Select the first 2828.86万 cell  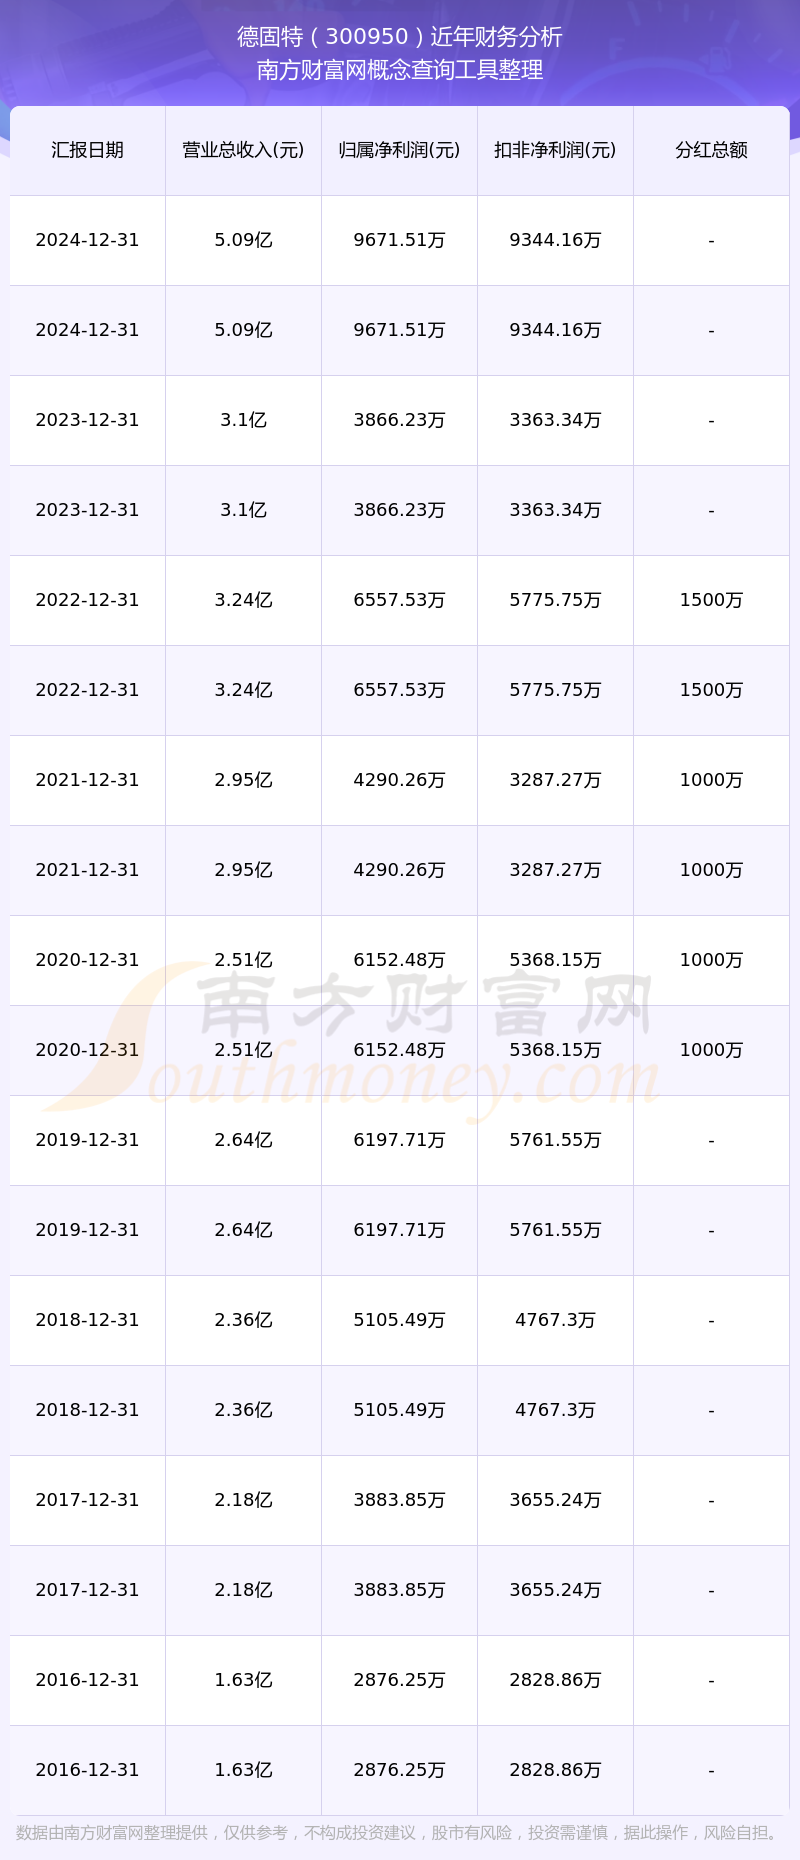click(x=555, y=1680)
